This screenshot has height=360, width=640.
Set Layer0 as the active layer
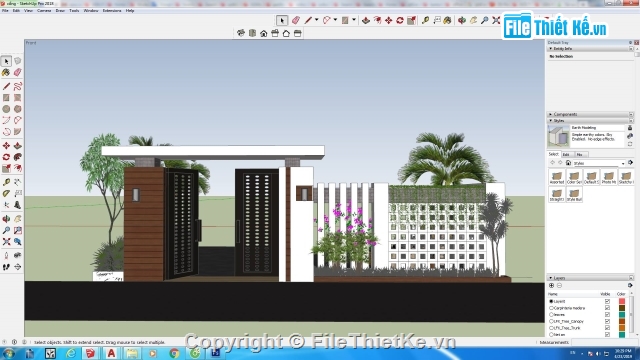point(551,301)
